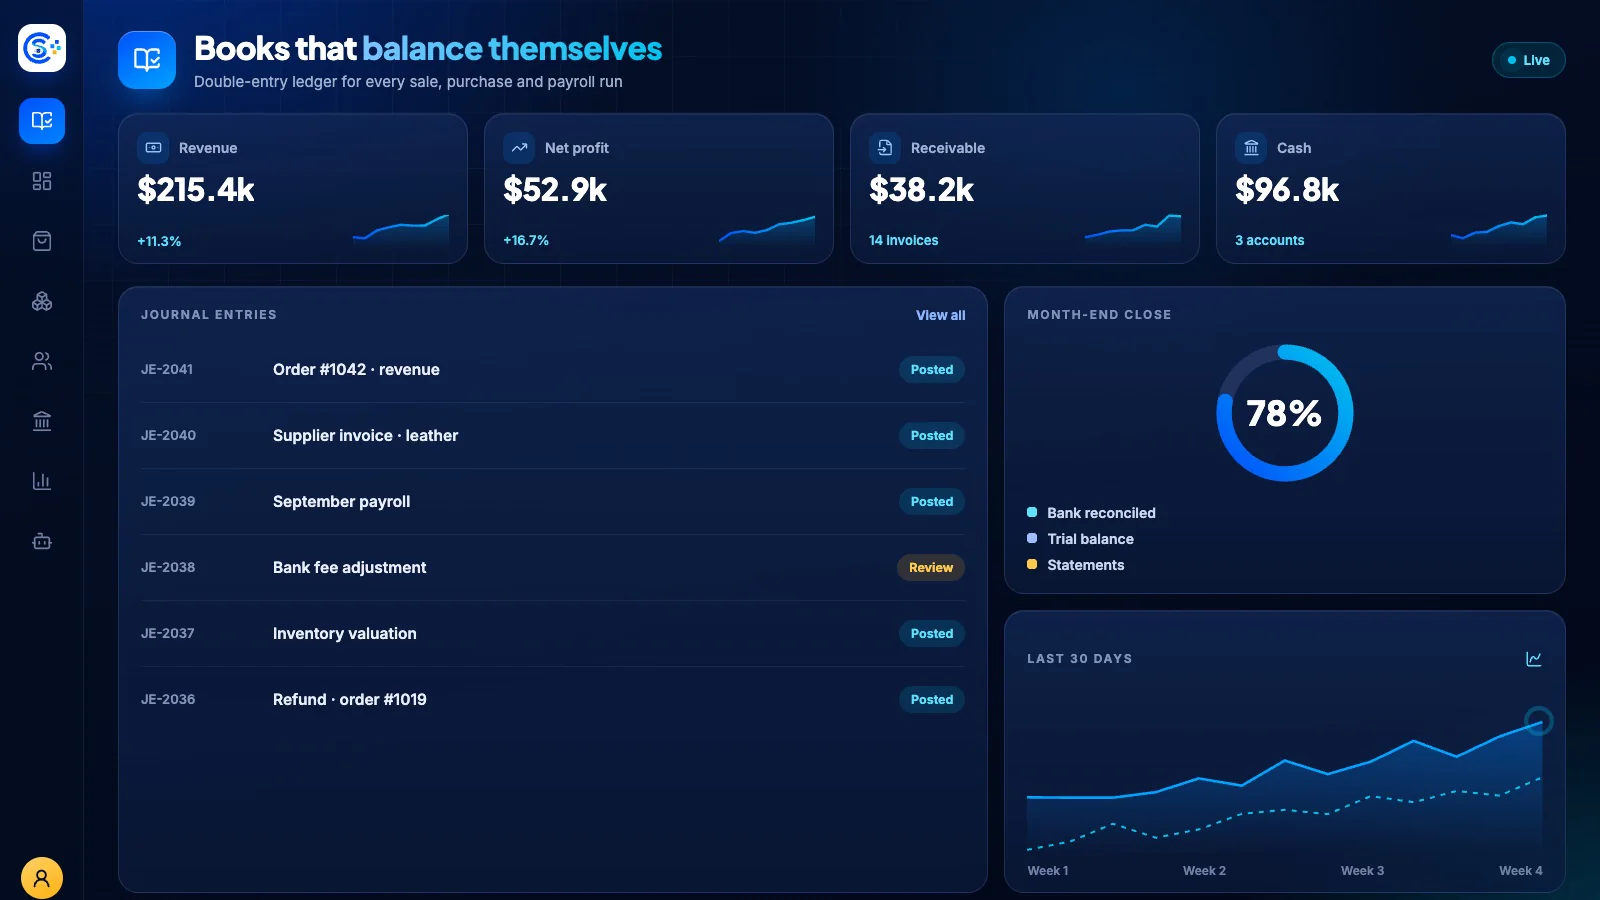Click the app logo in sidebar
The height and width of the screenshot is (900, 1600).
[42, 47]
